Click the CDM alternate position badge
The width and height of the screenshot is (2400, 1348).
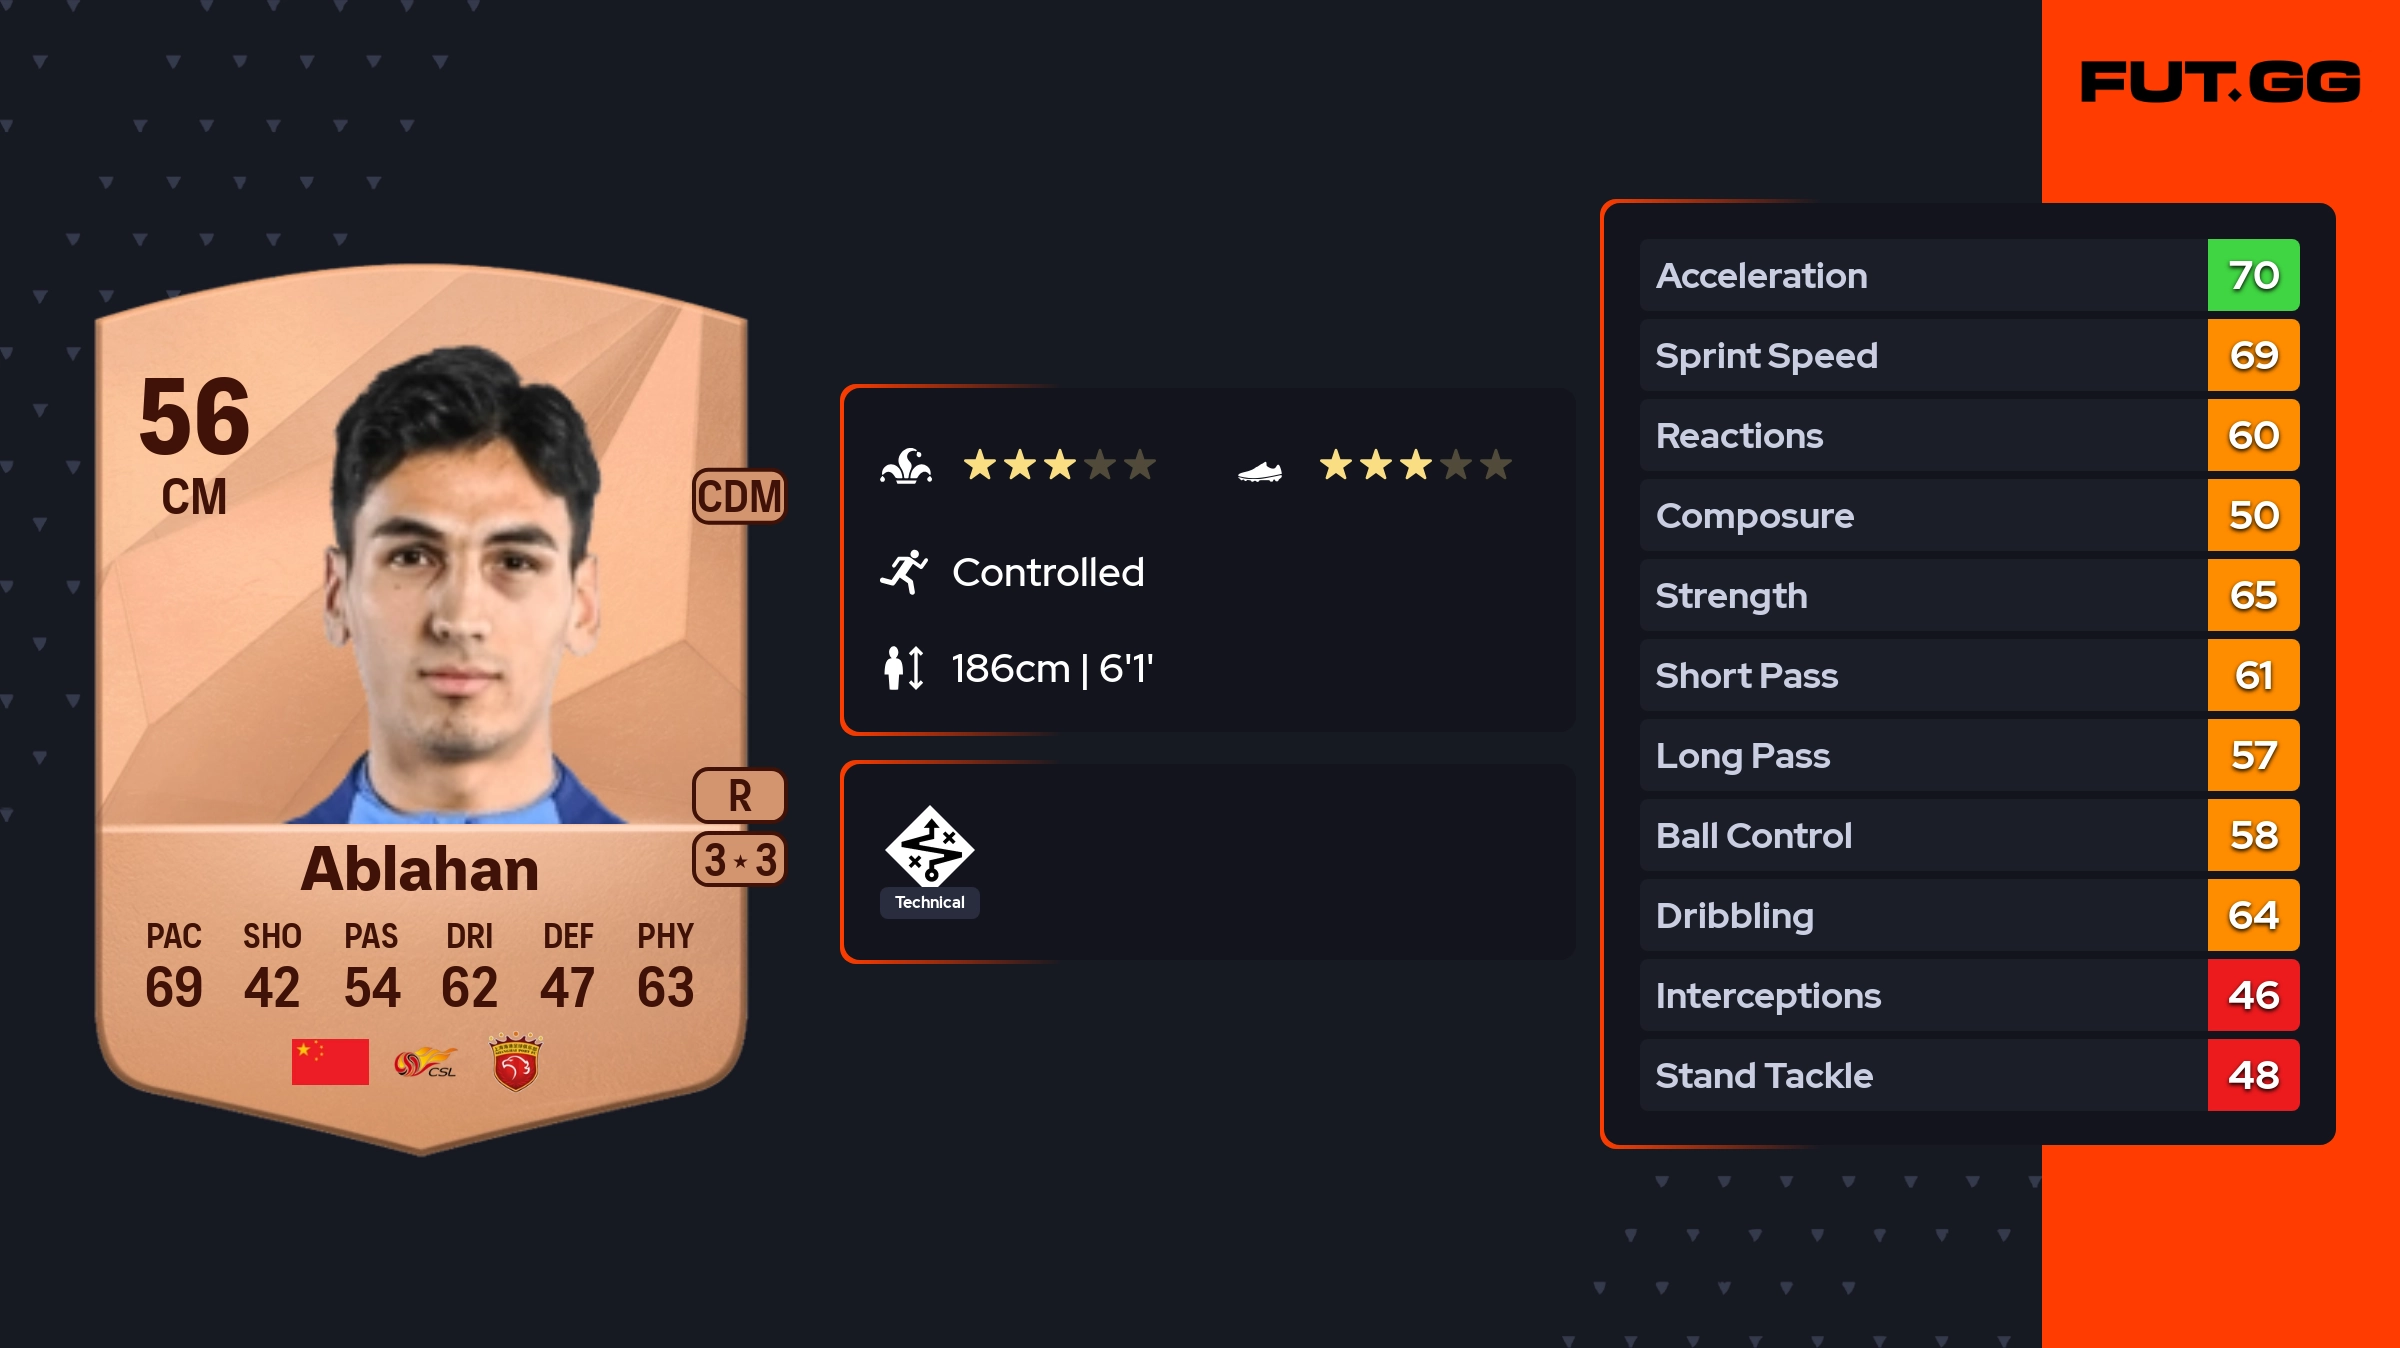pyautogui.click(x=740, y=496)
